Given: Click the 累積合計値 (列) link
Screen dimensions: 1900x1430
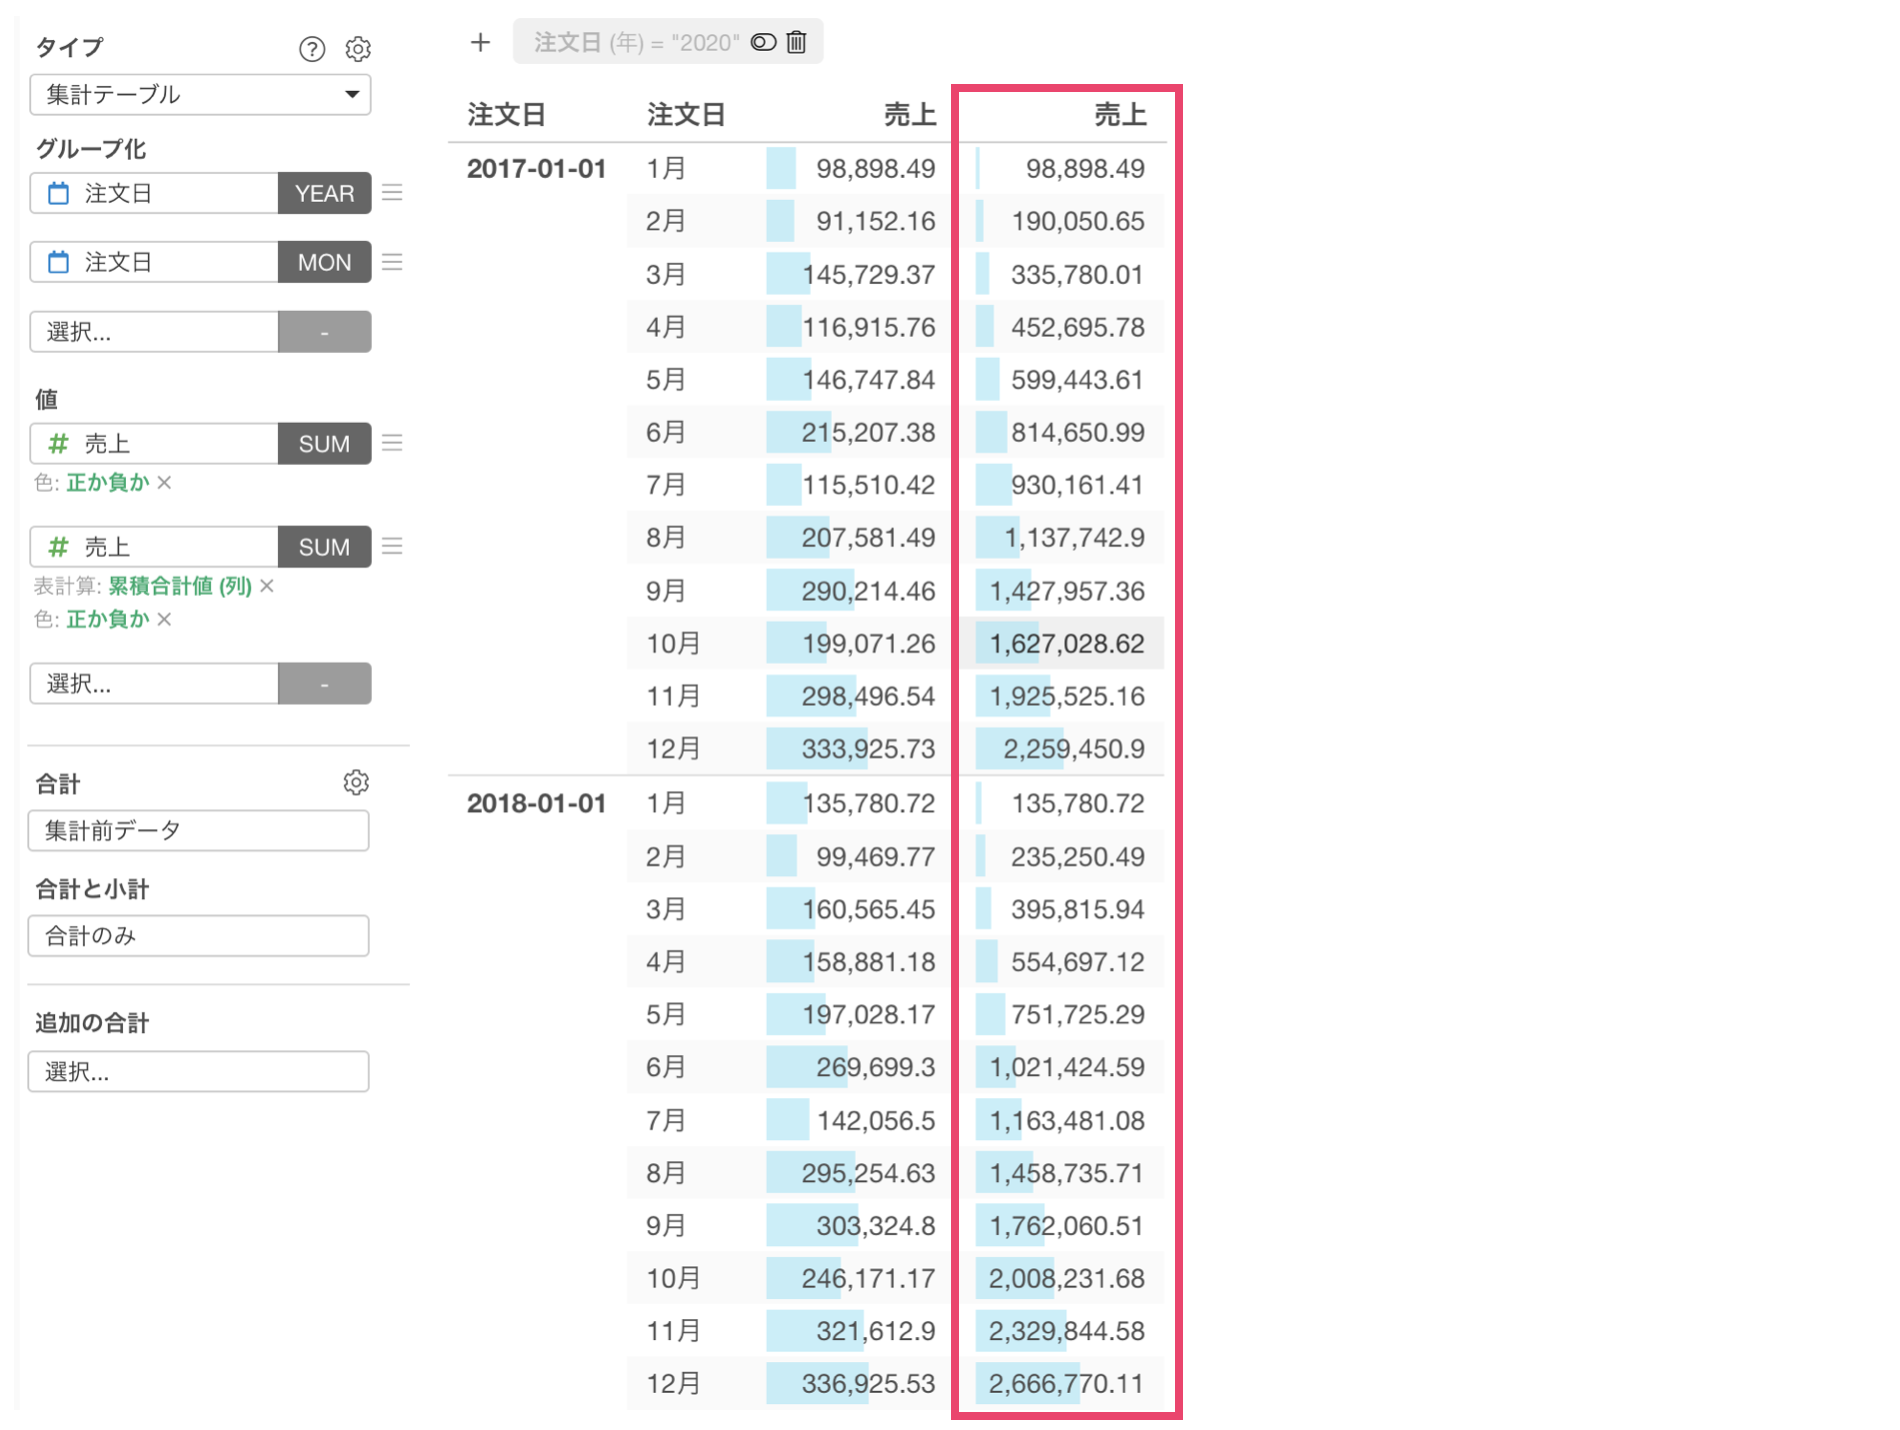Looking at the screenshot, I should click(x=180, y=586).
